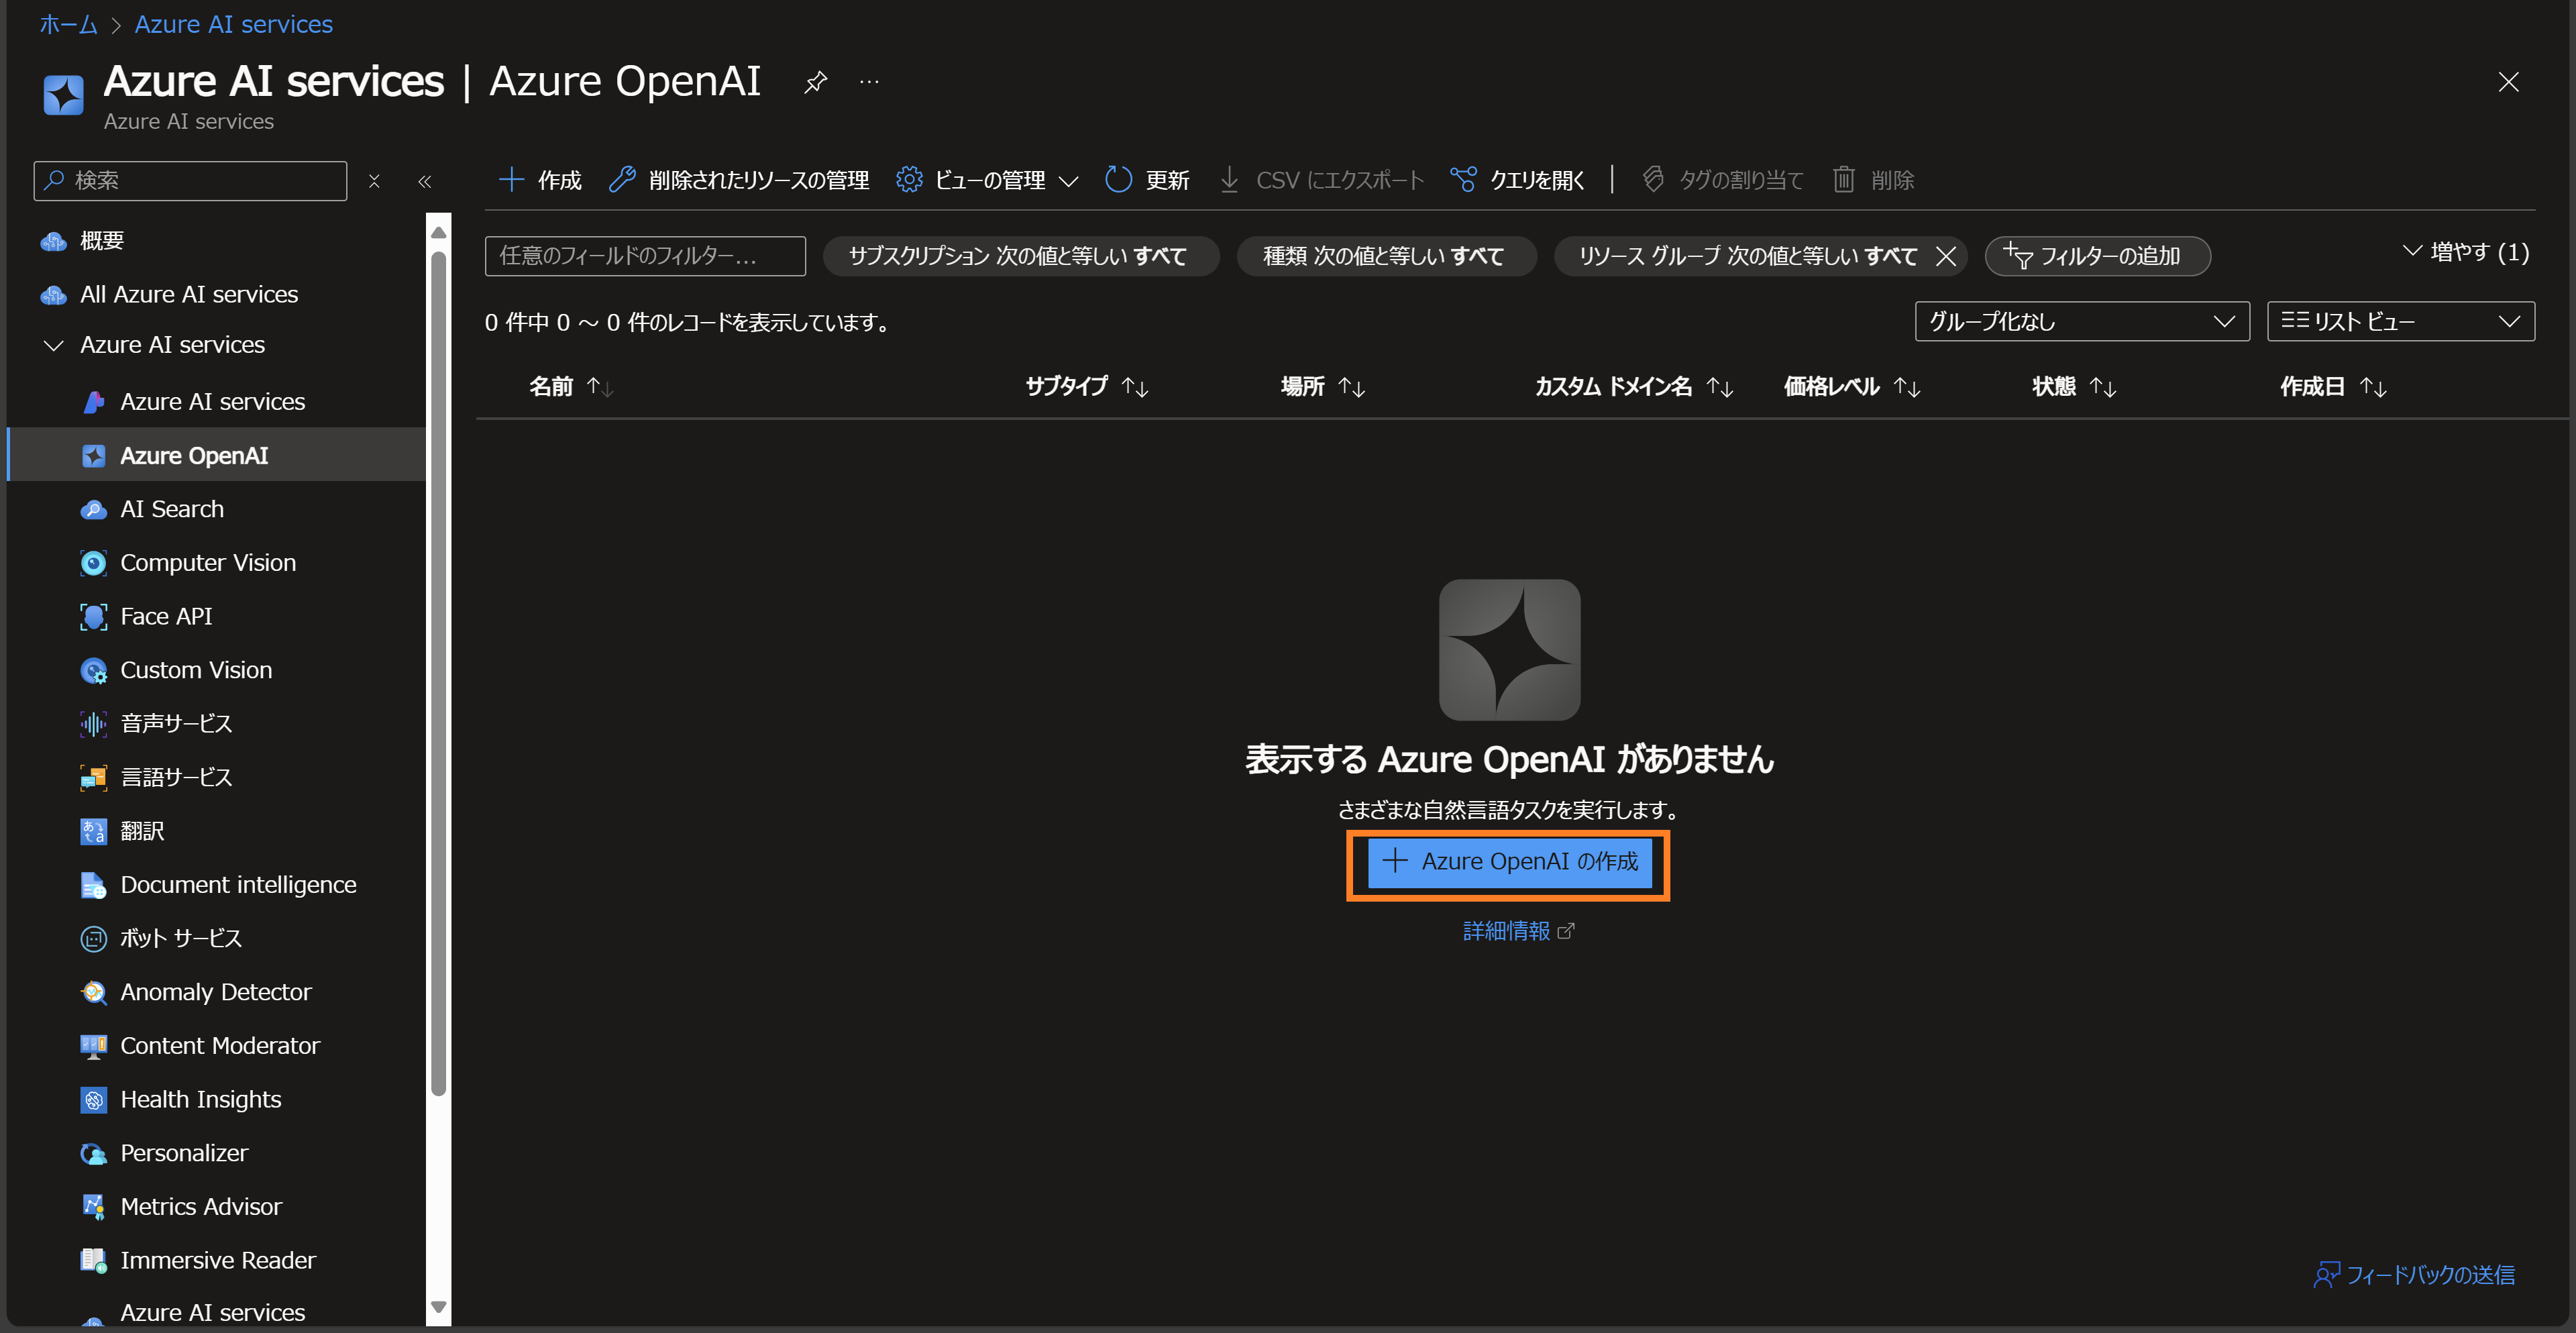Open Anomaly Detector icon in sidebar
Image resolution: width=2576 pixels, height=1333 pixels.
93,992
